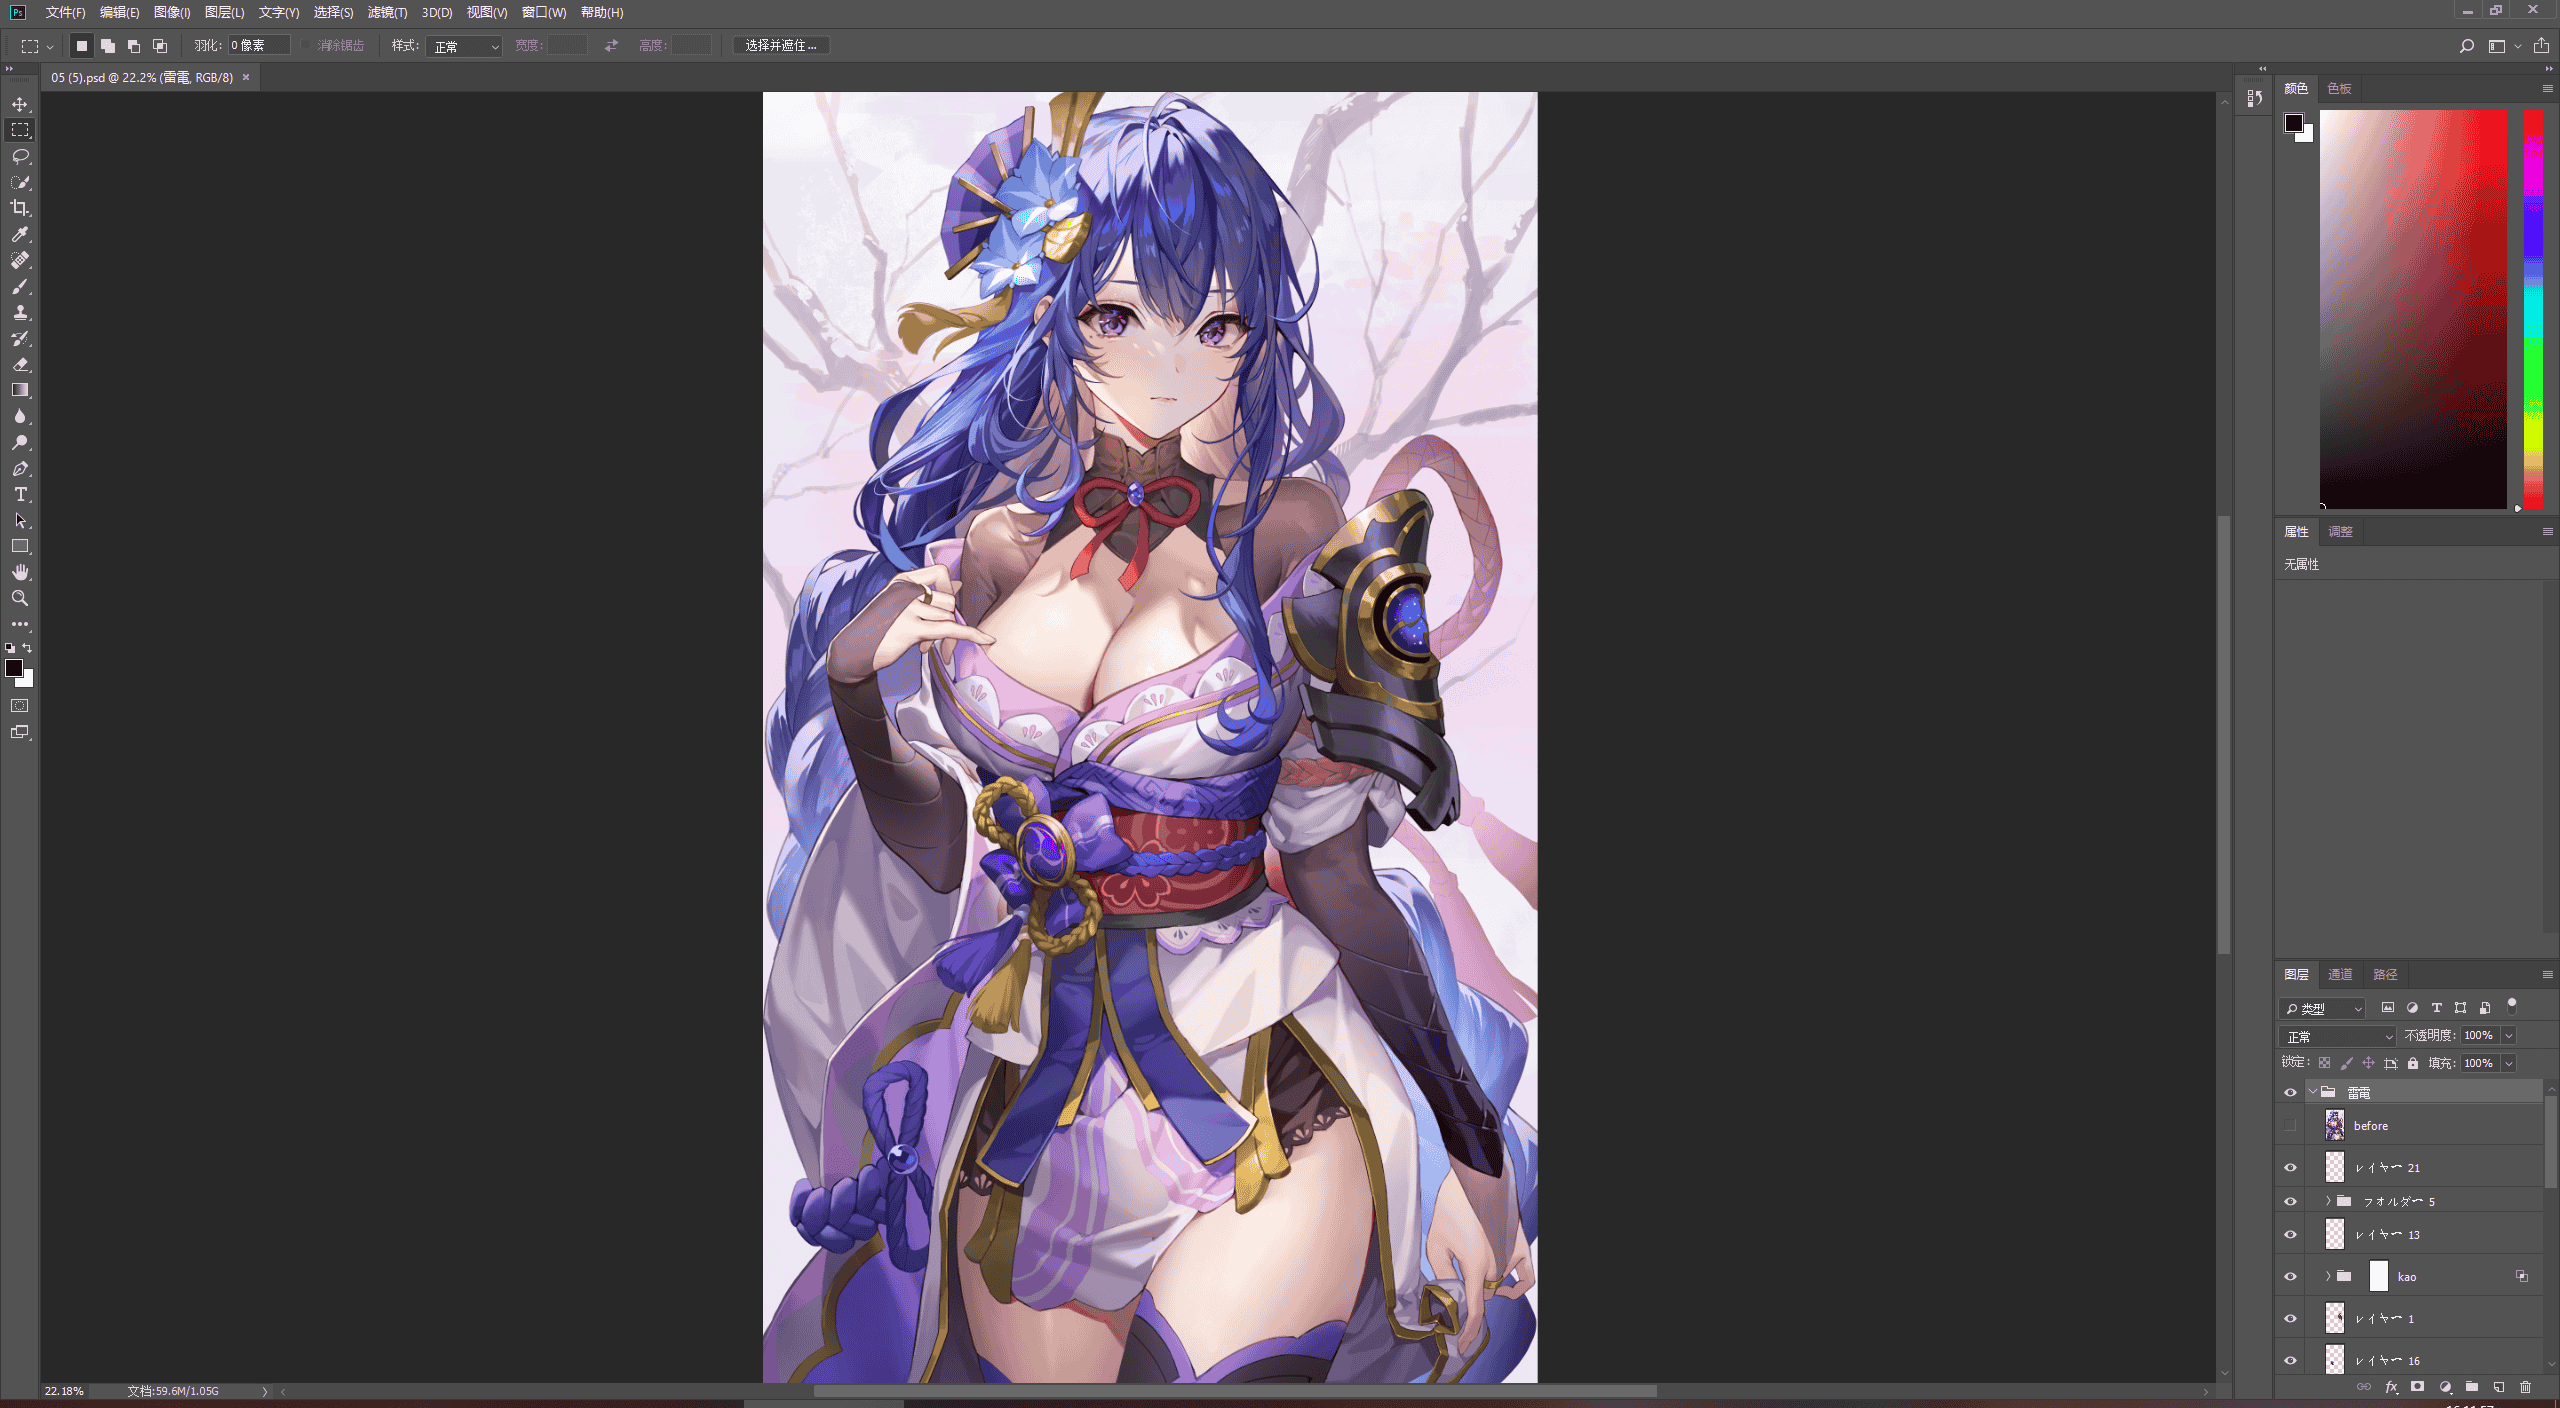Viewport: 2560px width, 1408px height.
Task: Select the Eraser tool
Action: click(20, 364)
